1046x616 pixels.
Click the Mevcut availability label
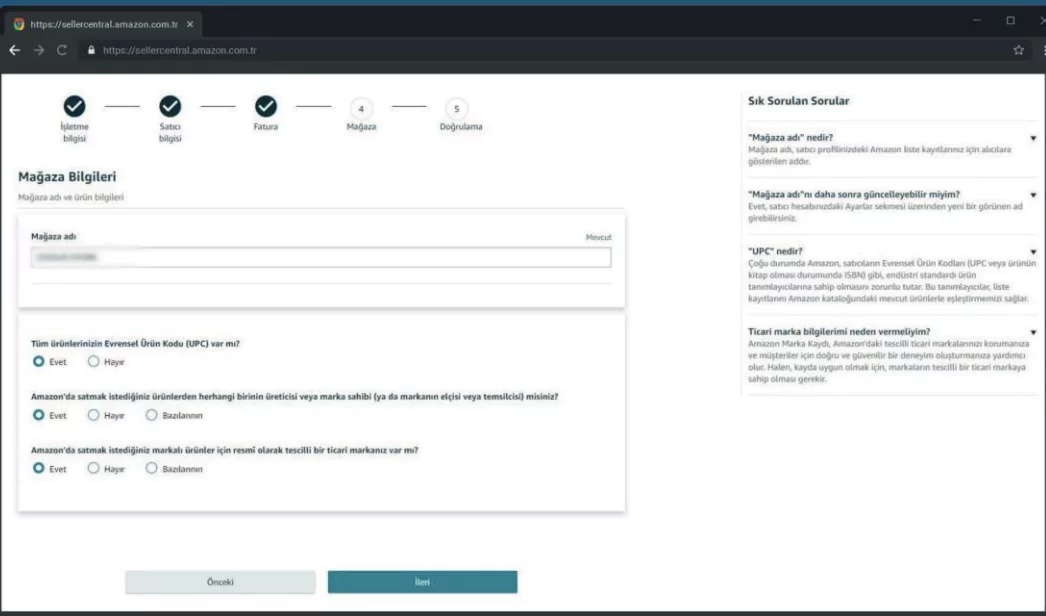tap(598, 237)
